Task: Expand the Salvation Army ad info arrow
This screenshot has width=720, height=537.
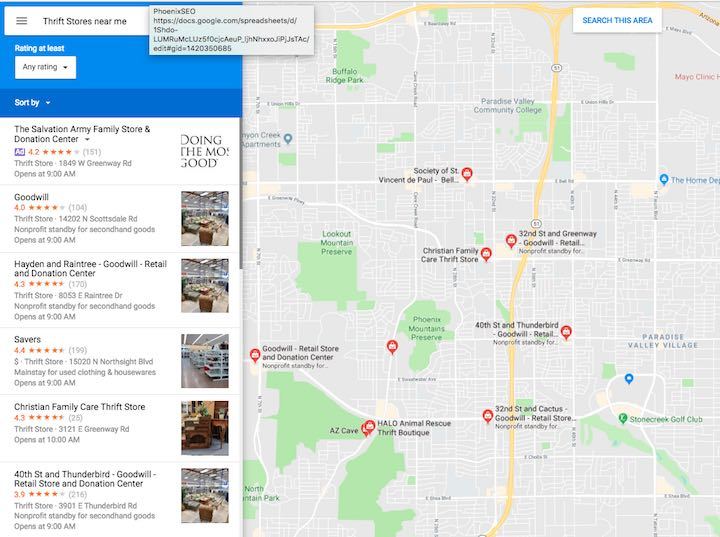Action: (87, 139)
